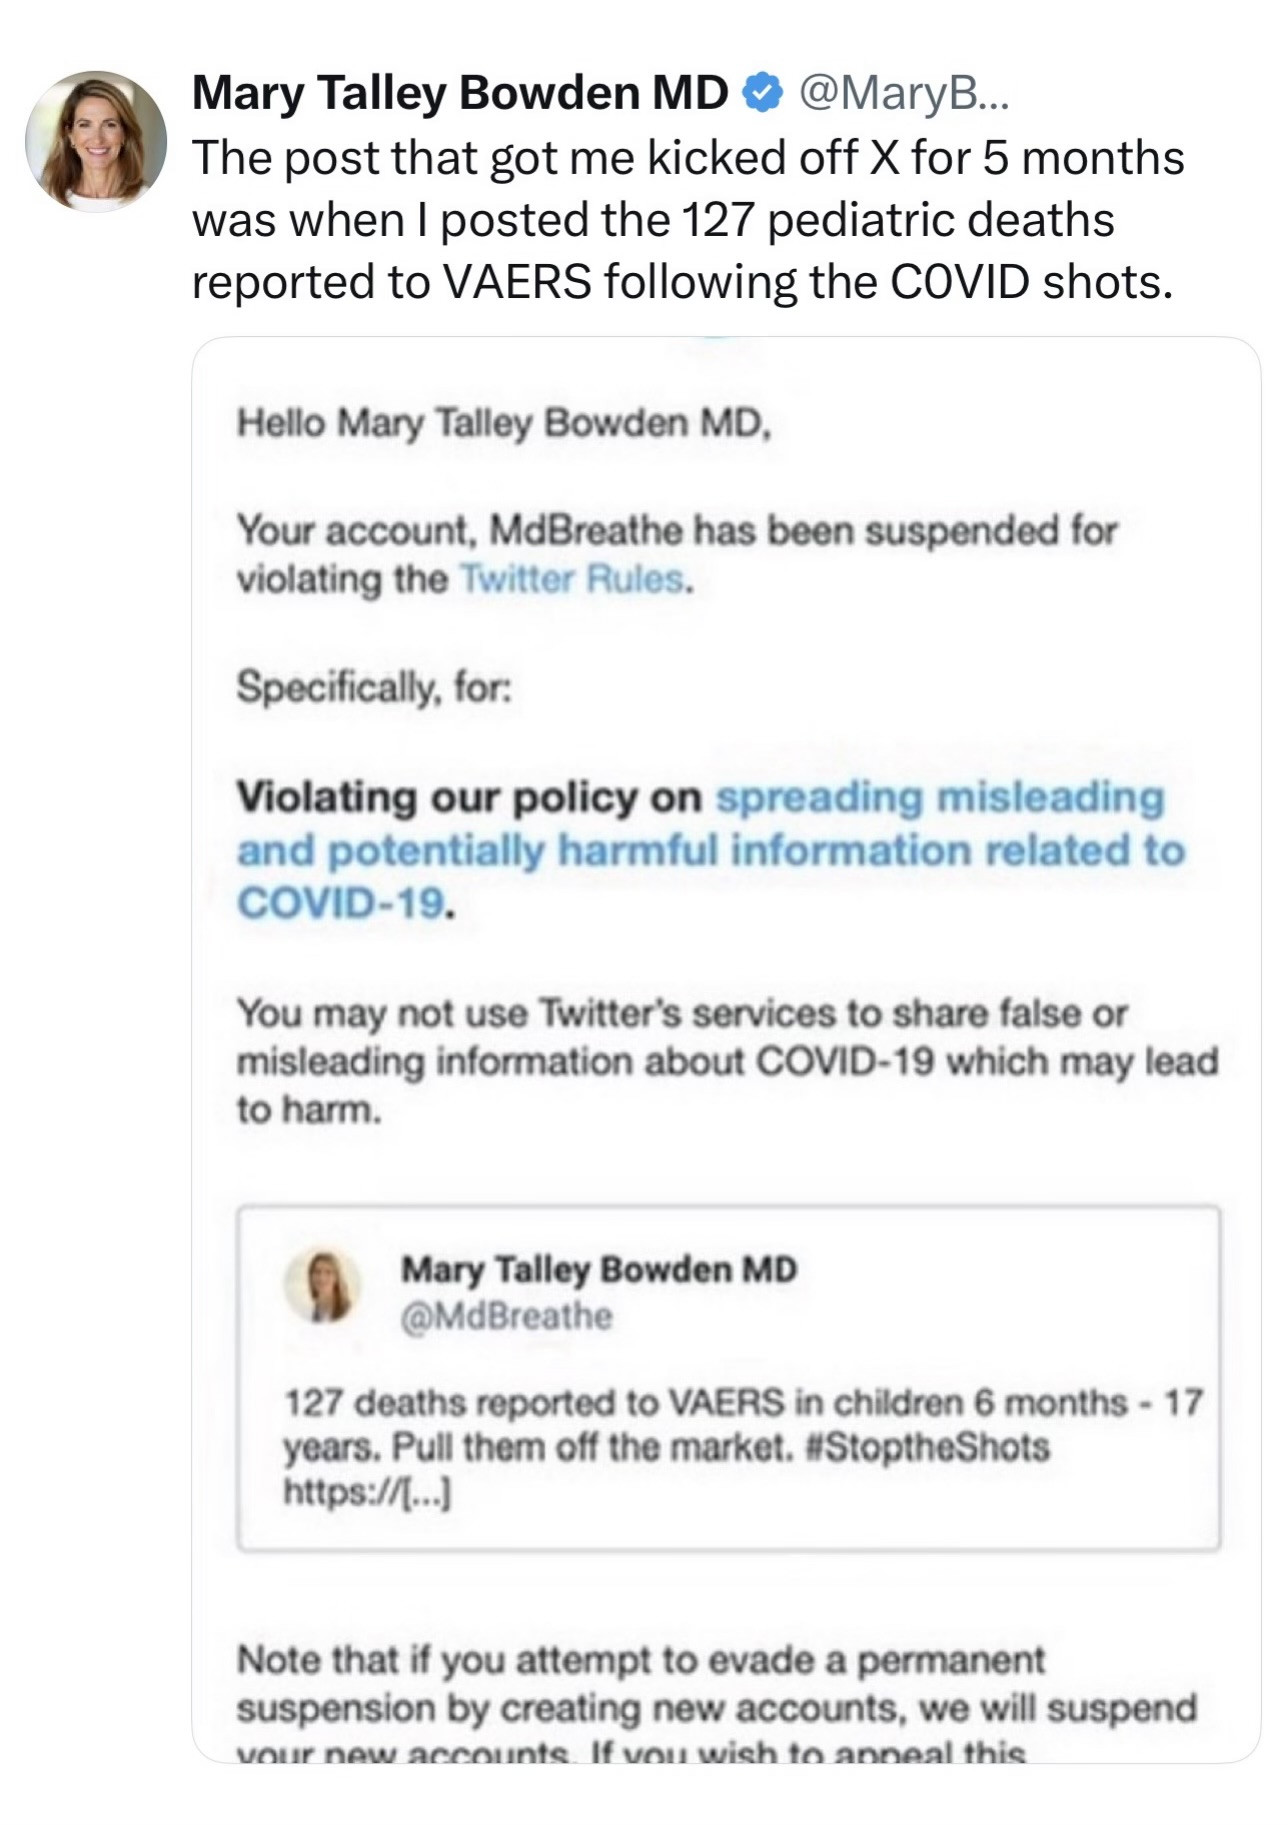Open the Mary Talley Bowden MD display name
Screen dimensions: 1288x1825
tap(460, 93)
